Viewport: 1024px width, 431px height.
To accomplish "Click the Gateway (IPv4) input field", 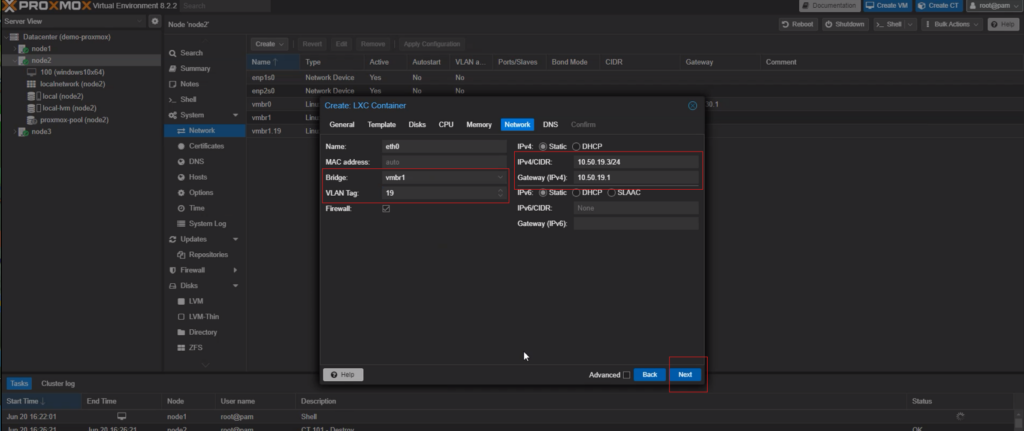I will pyautogui.click(x=636, y=178).
